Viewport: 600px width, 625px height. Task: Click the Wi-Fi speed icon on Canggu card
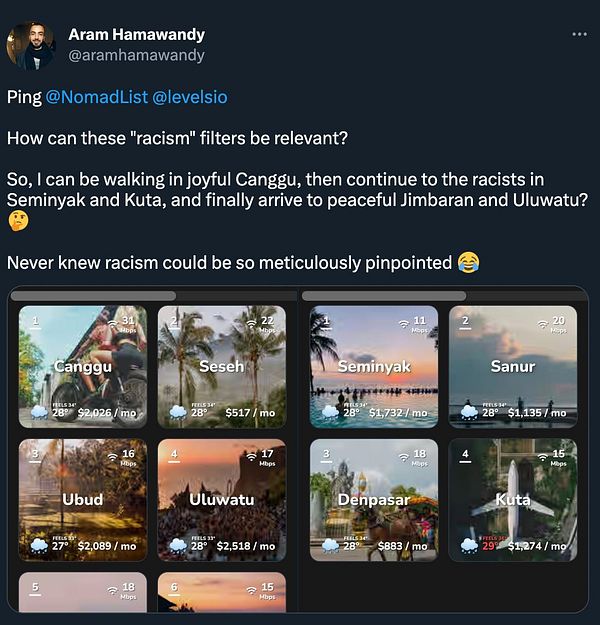pos(112,322)
